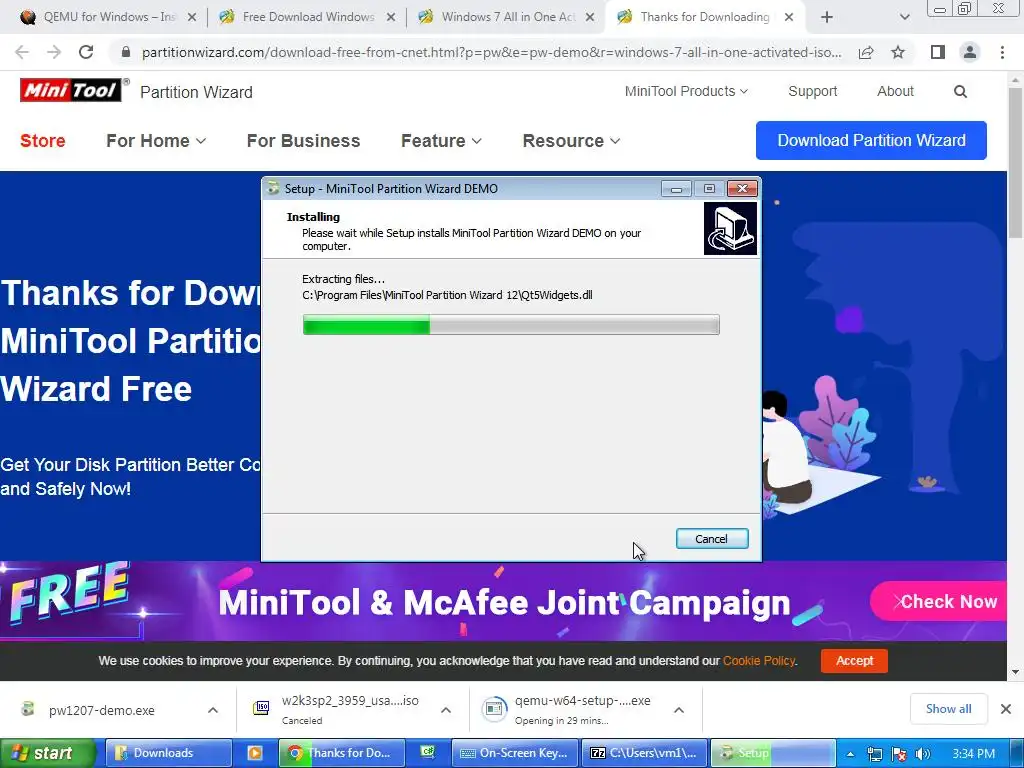The width and height of the screenshot is (1024, 768).
Task: Click Download Partition Wizard button
Action: pos(871,140)
